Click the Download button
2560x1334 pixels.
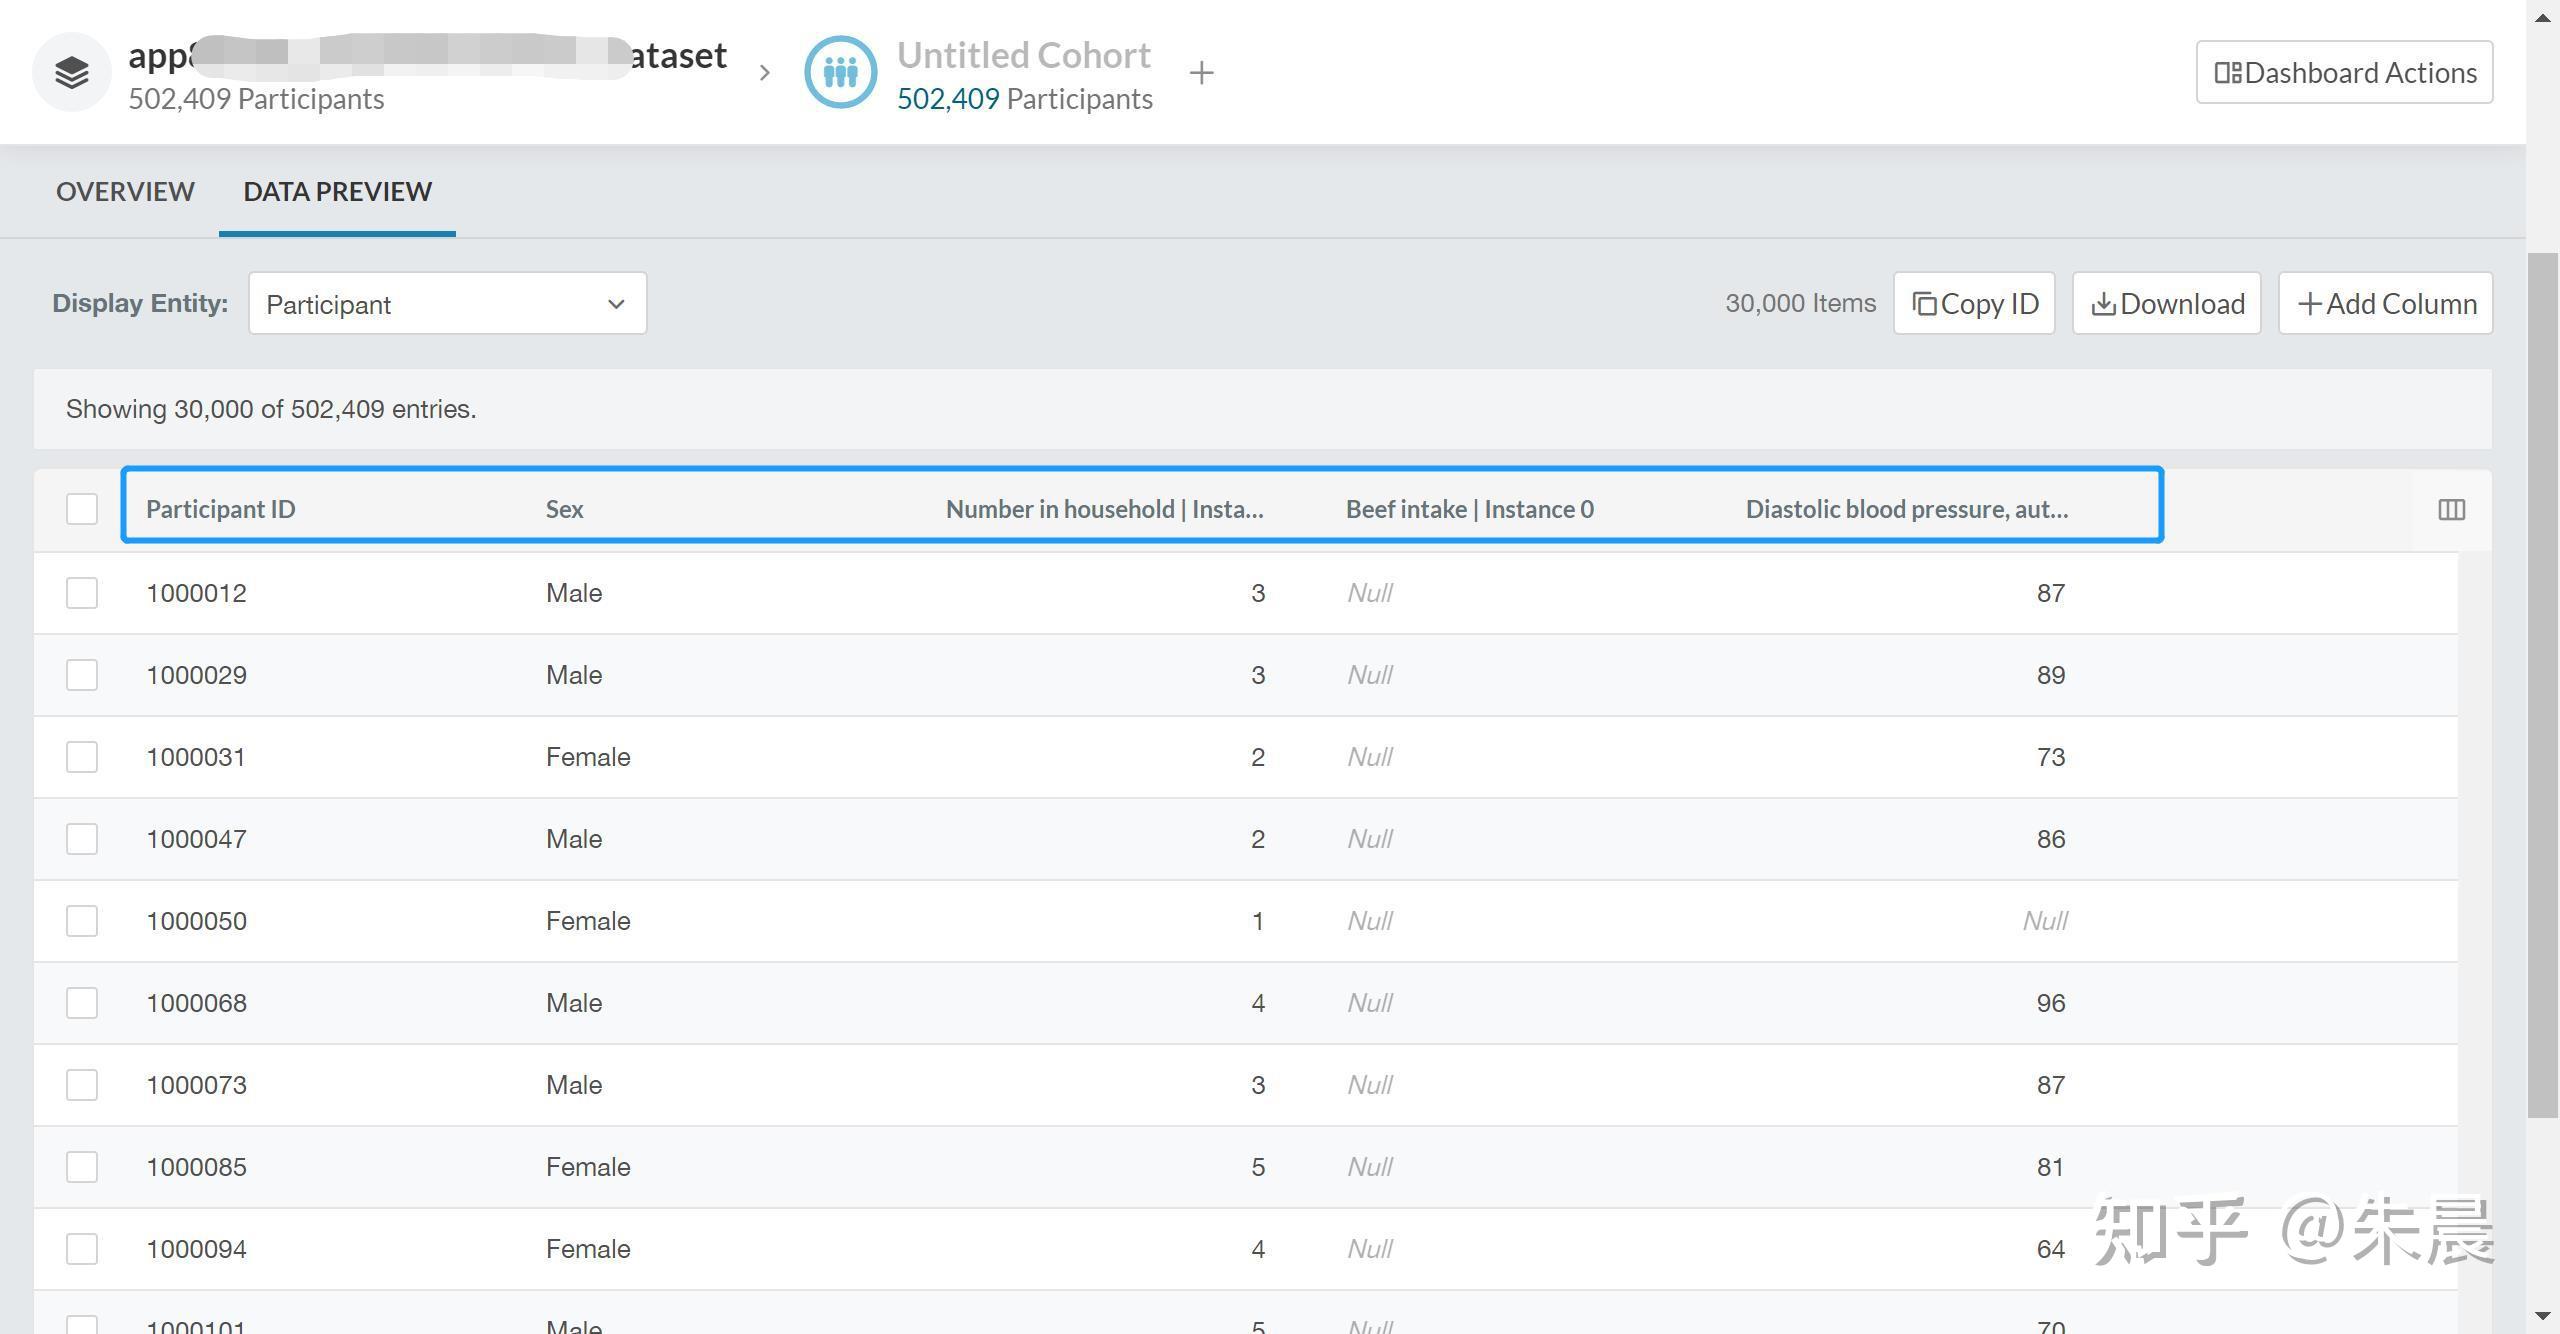[2166, 304]
